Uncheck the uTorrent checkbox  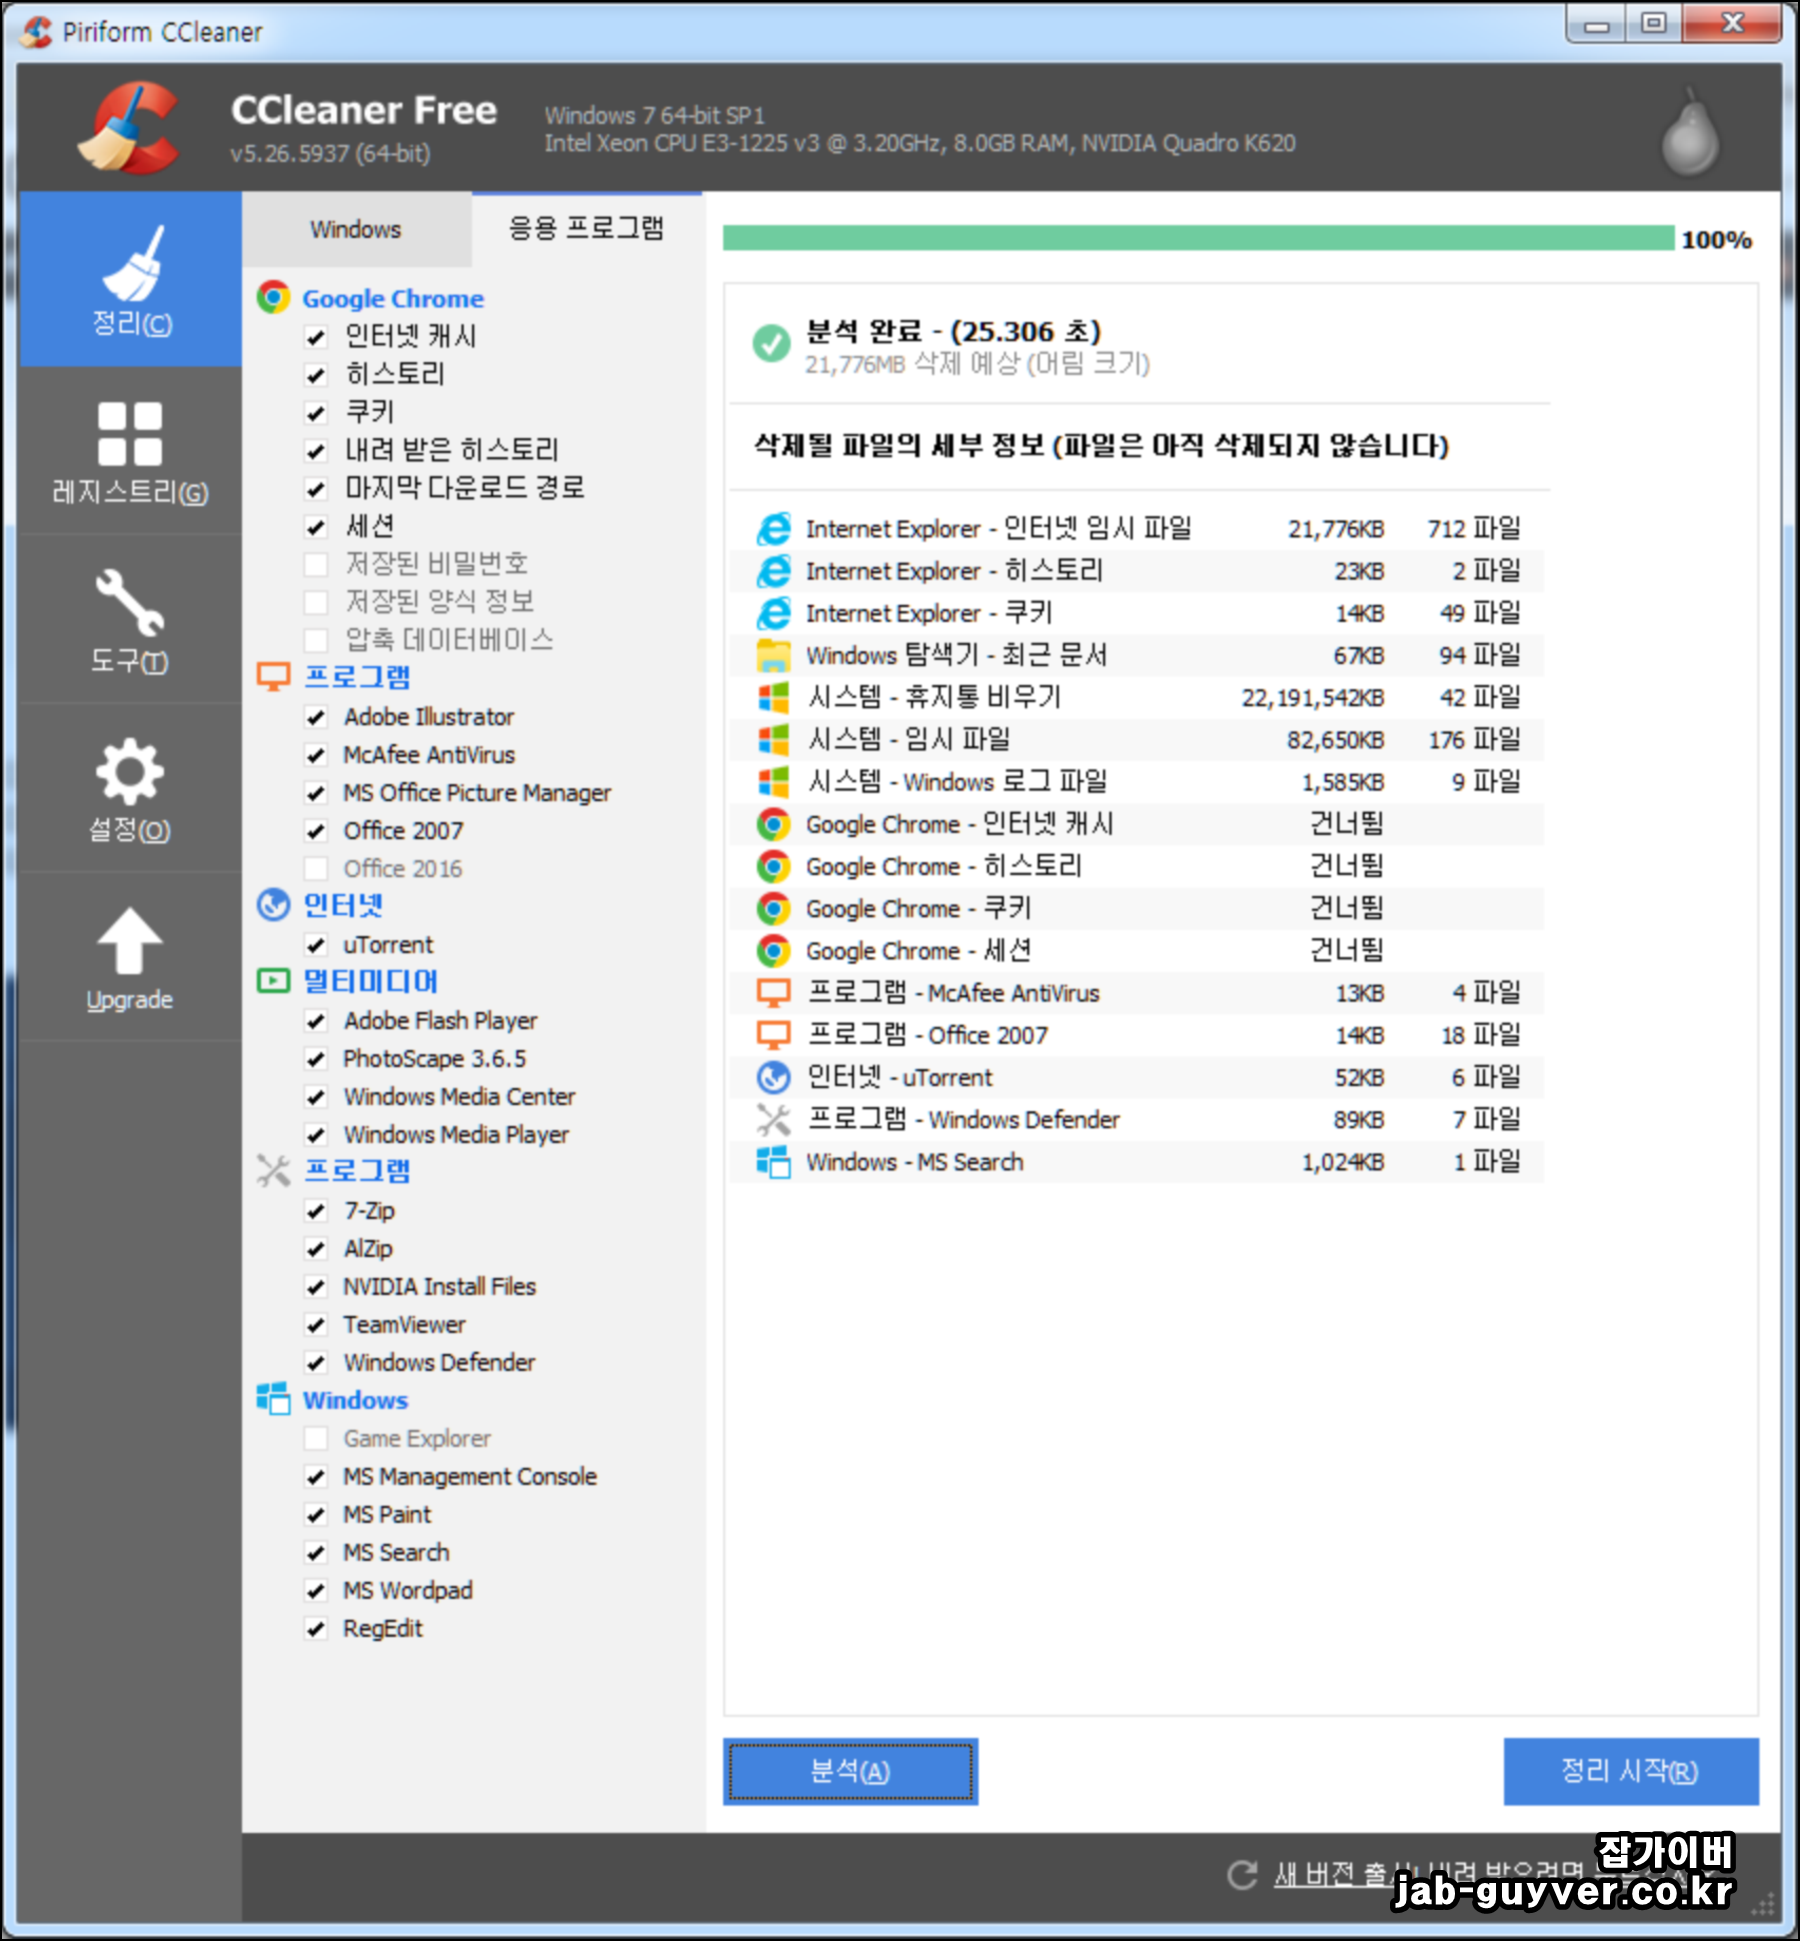[x=316, y=945]
